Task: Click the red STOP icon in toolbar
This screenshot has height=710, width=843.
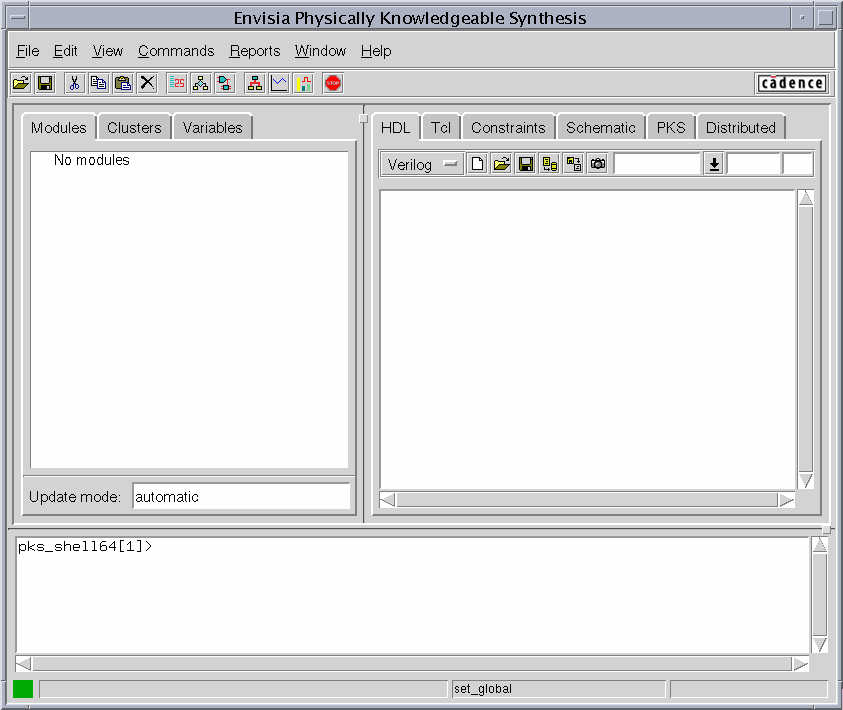Action: pos(333,84)
